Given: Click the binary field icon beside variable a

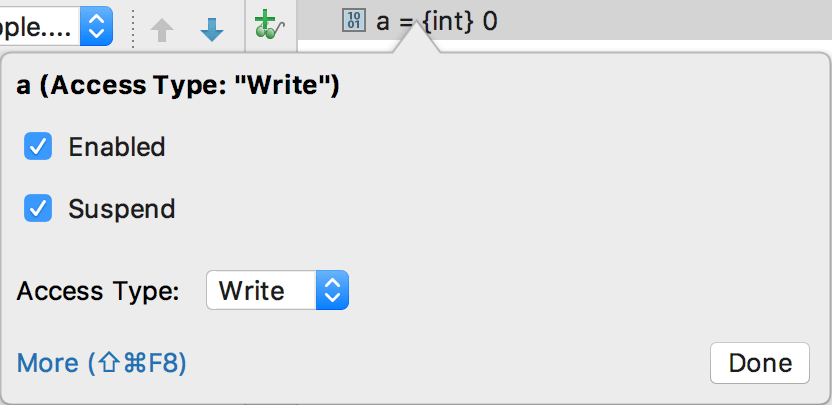Looking at the screenshot, I should [354, 21].
